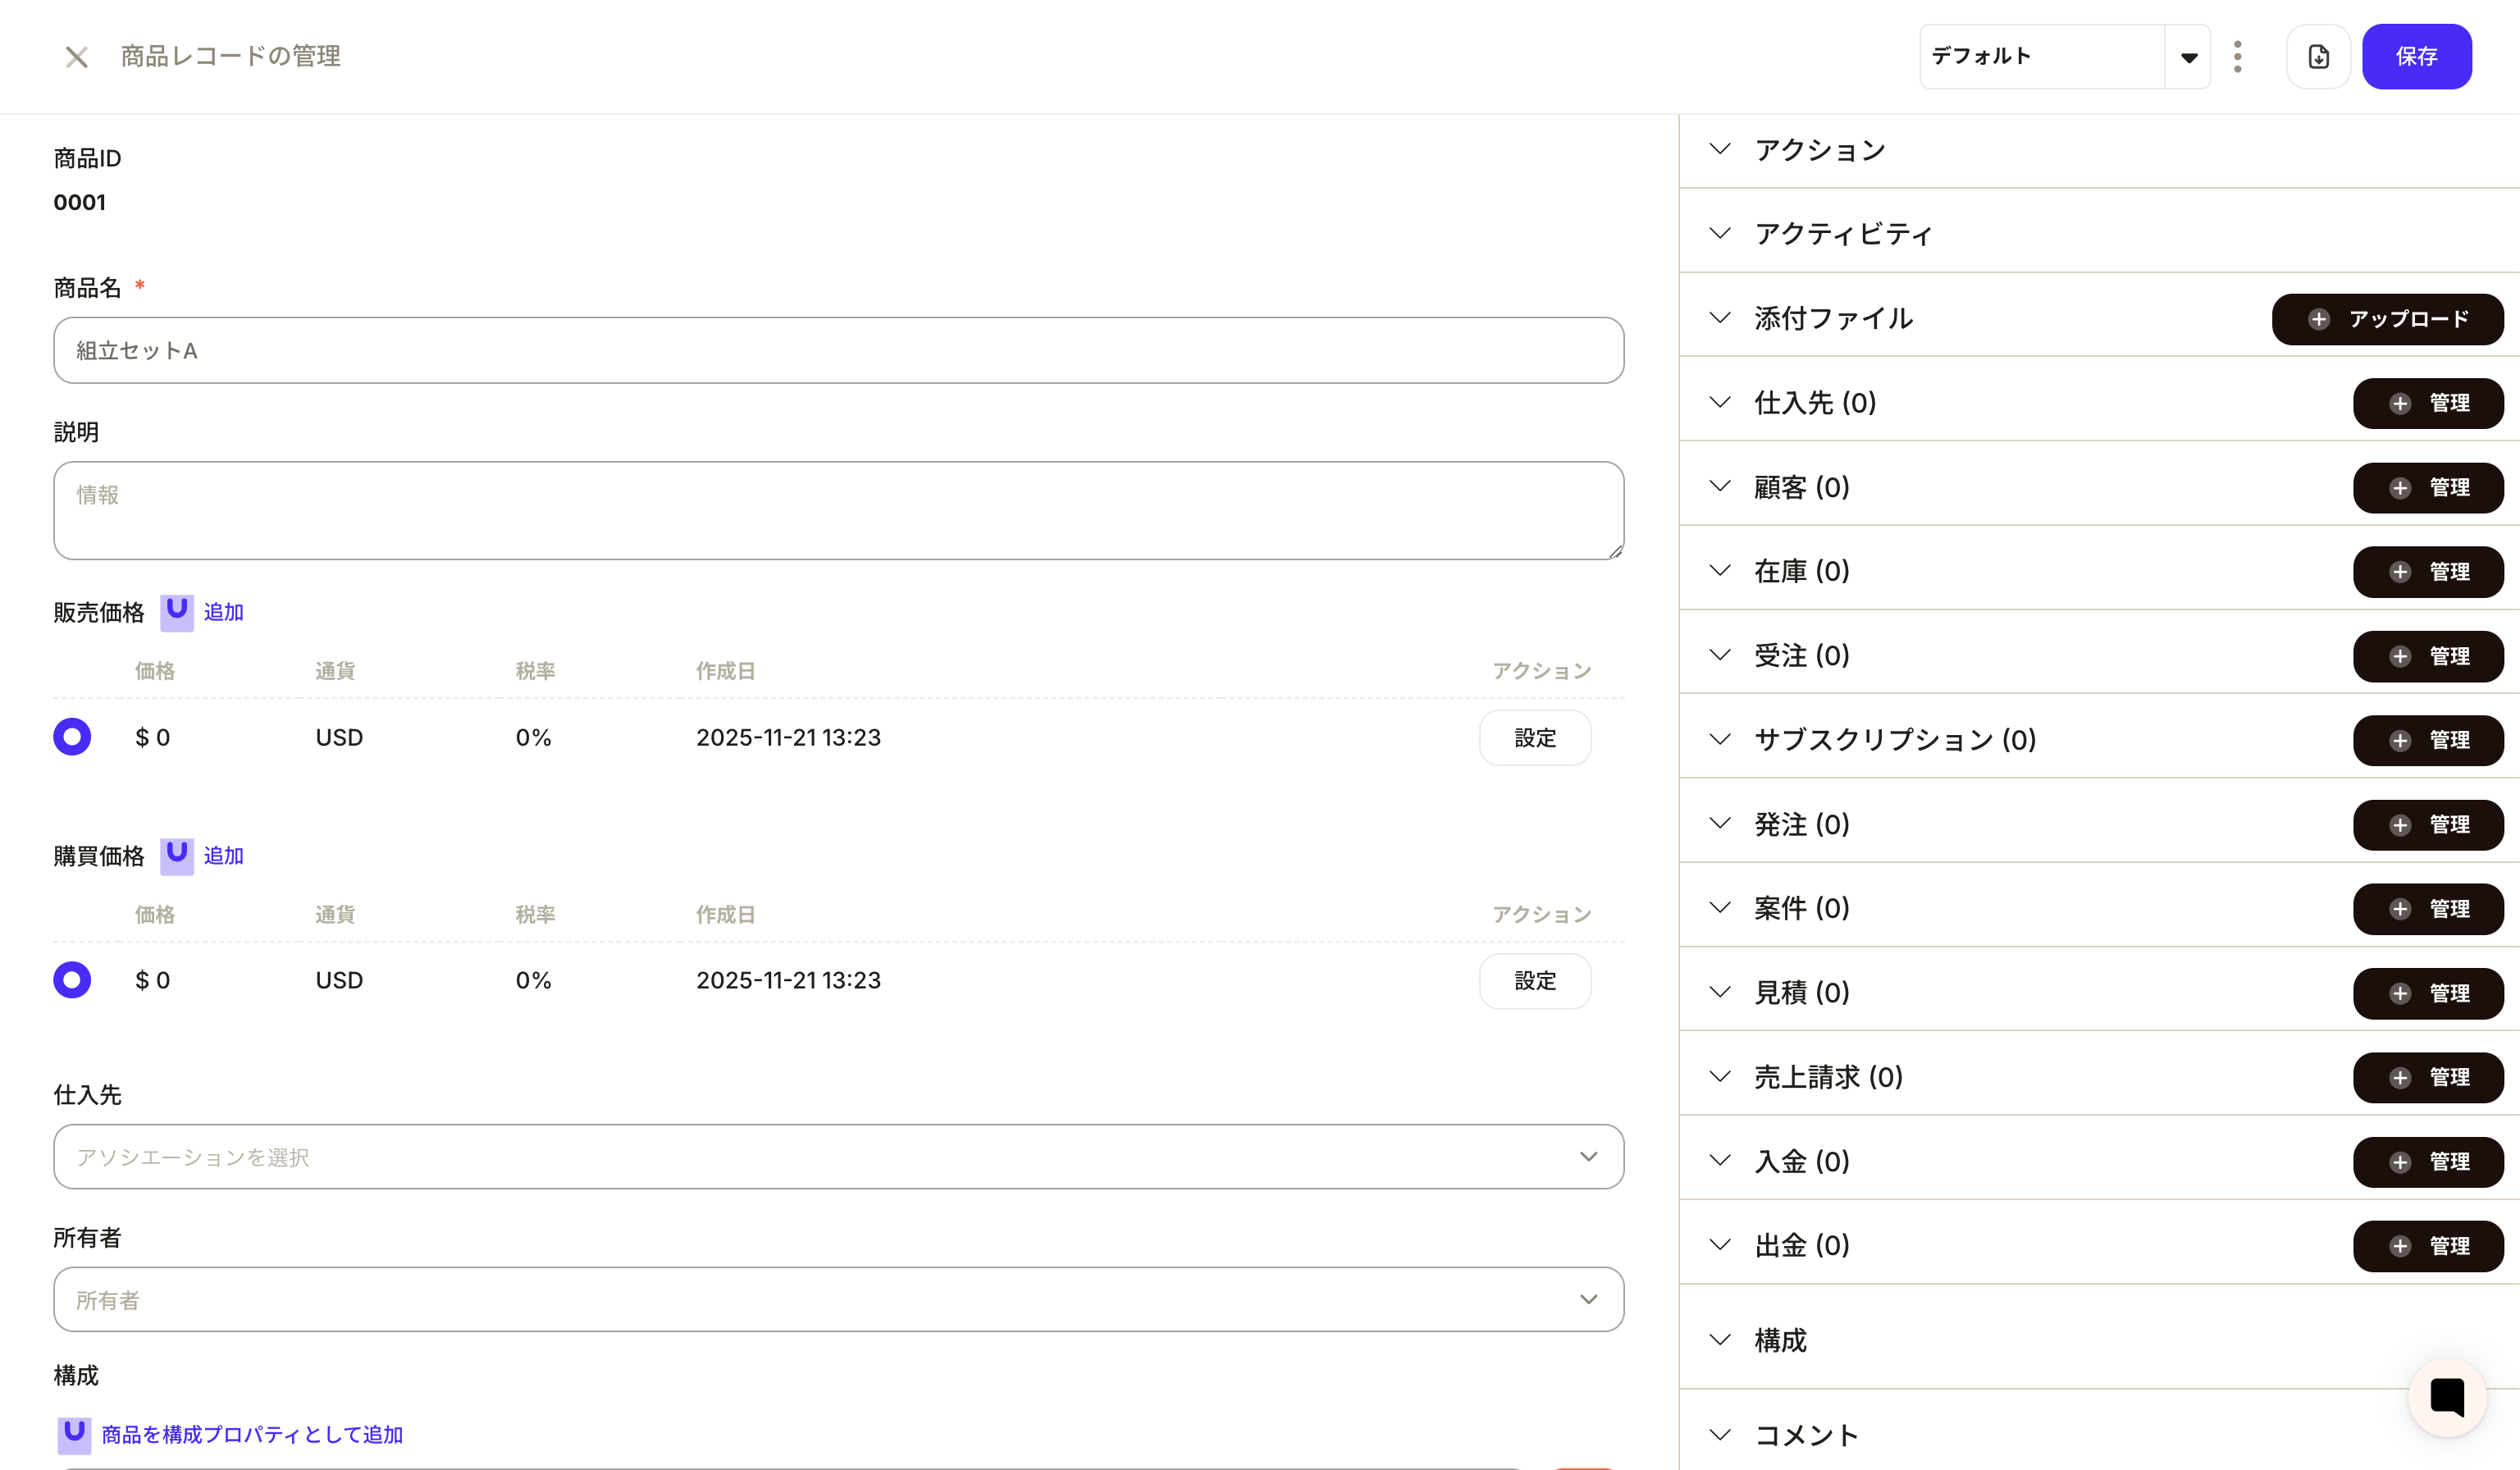This screenshot has width=2520, height=1470.
Task: Click the 管理 icon next to 仕入先 (0)
Action: [2401, 403]
